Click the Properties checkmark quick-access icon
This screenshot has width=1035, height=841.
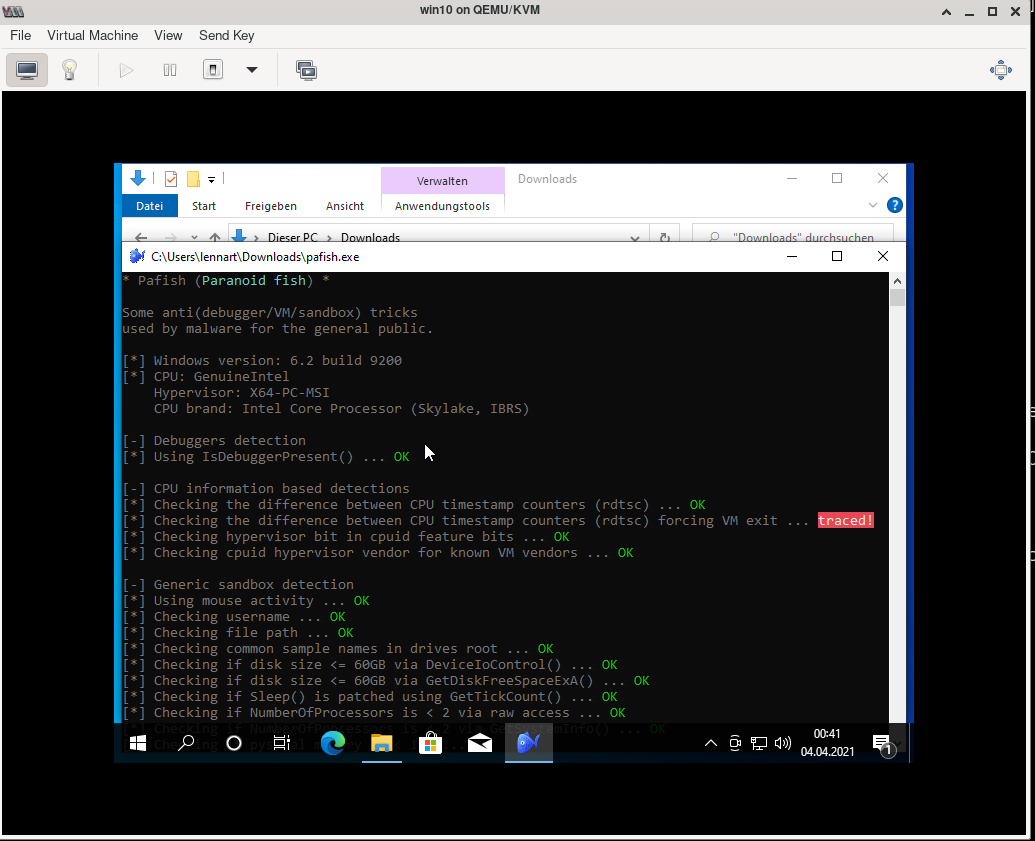170,179
